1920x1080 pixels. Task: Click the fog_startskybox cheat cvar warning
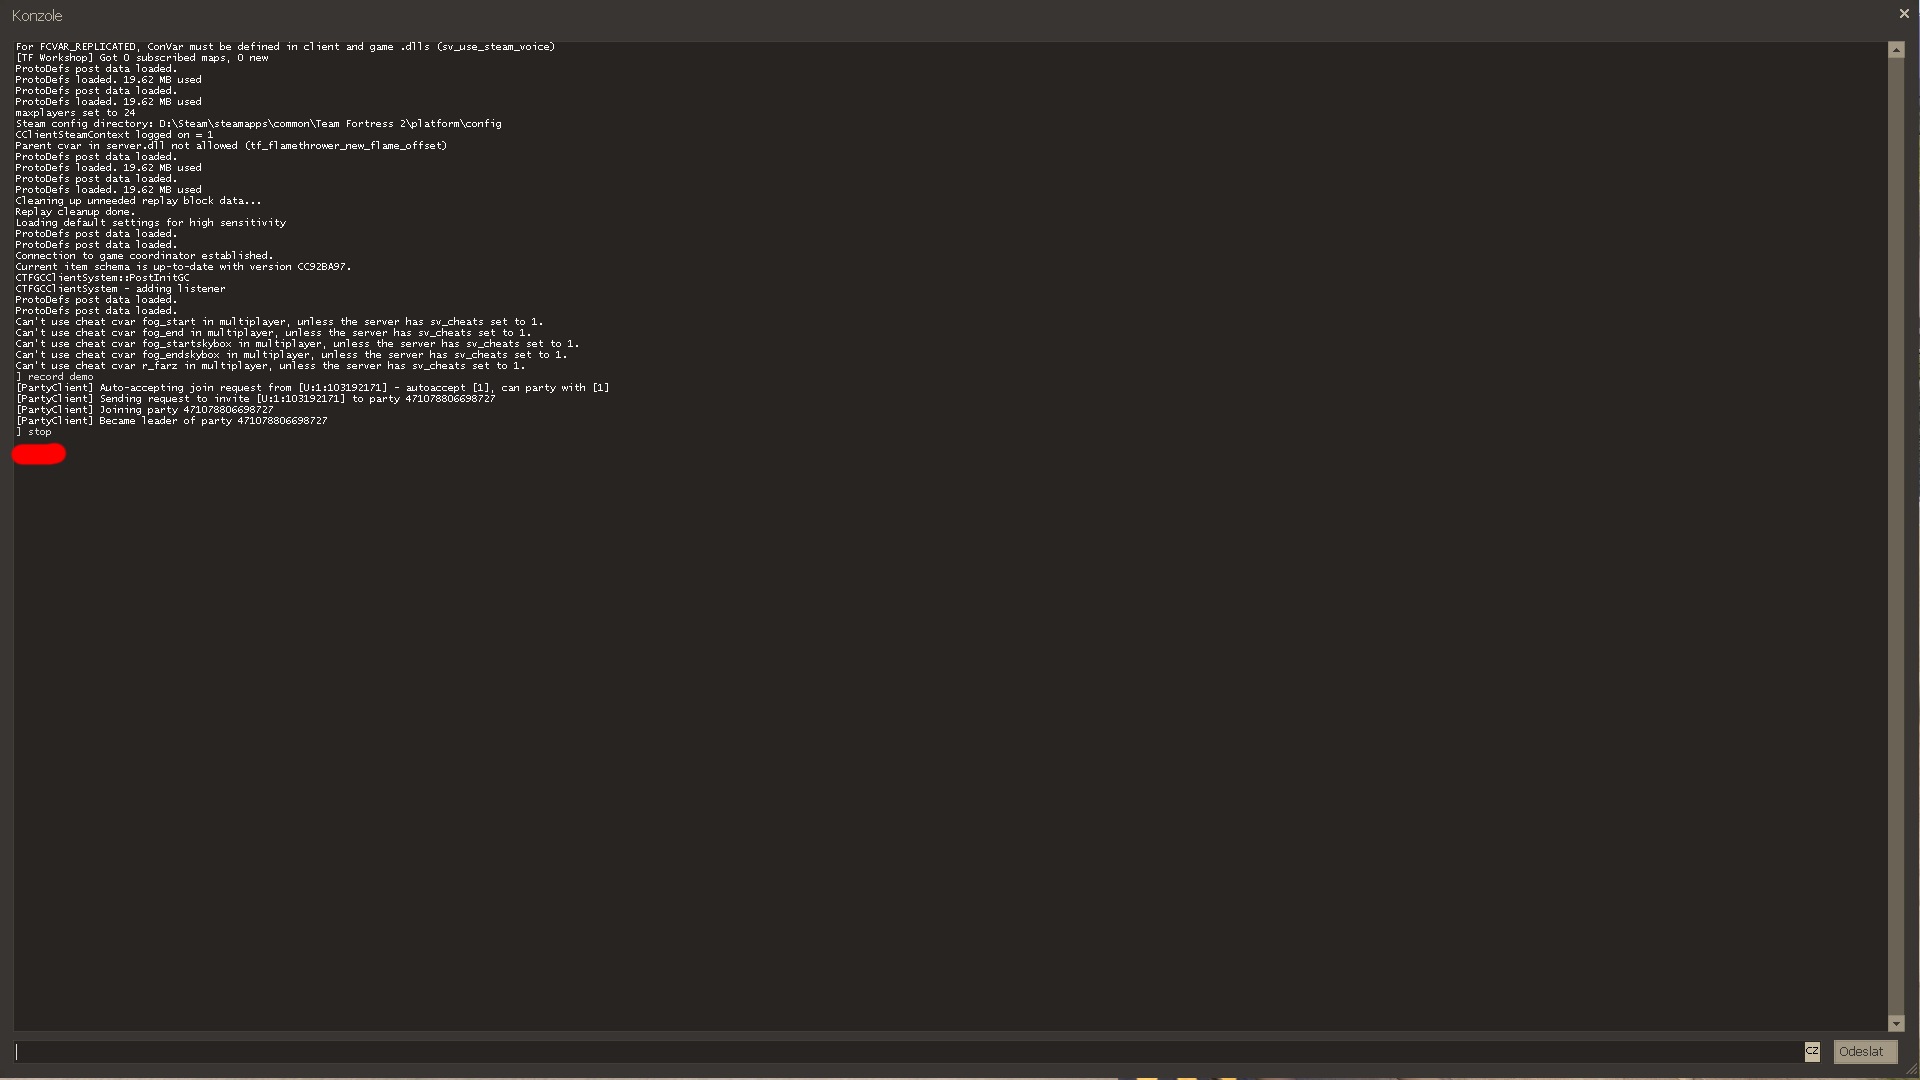[297, 344]
